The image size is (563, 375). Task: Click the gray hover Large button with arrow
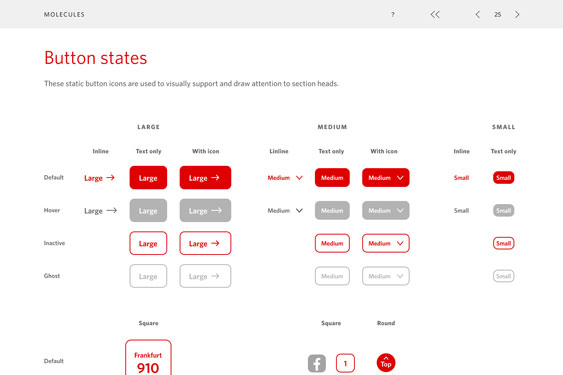tap(205, 210)
